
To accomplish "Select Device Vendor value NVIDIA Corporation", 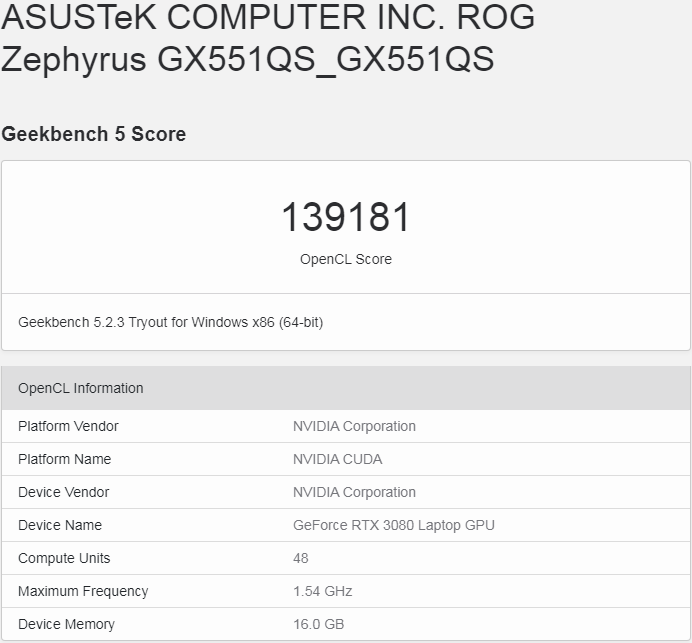I will point(354,492).
